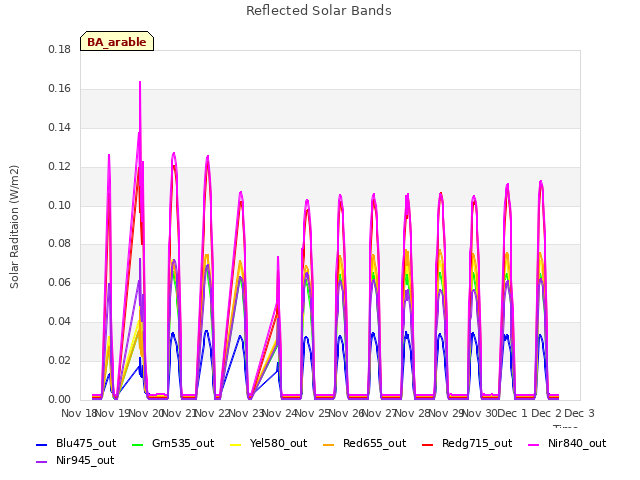The height and width of the screenshot is (480, 640).
Task: Toggle Yel580_out legend entry
Action: 269,444
